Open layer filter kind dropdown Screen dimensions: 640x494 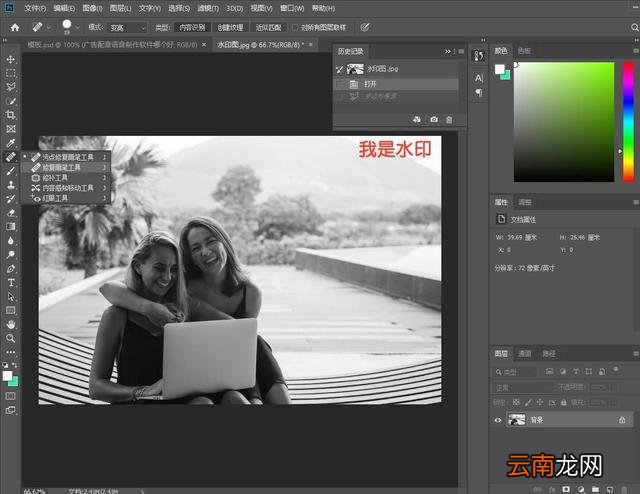coord(516,372)
